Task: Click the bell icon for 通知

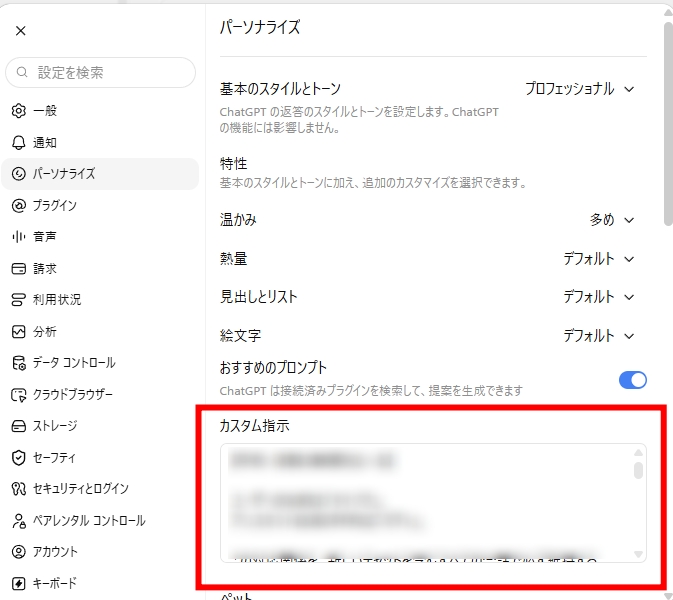Action: (x=18, y=142)
